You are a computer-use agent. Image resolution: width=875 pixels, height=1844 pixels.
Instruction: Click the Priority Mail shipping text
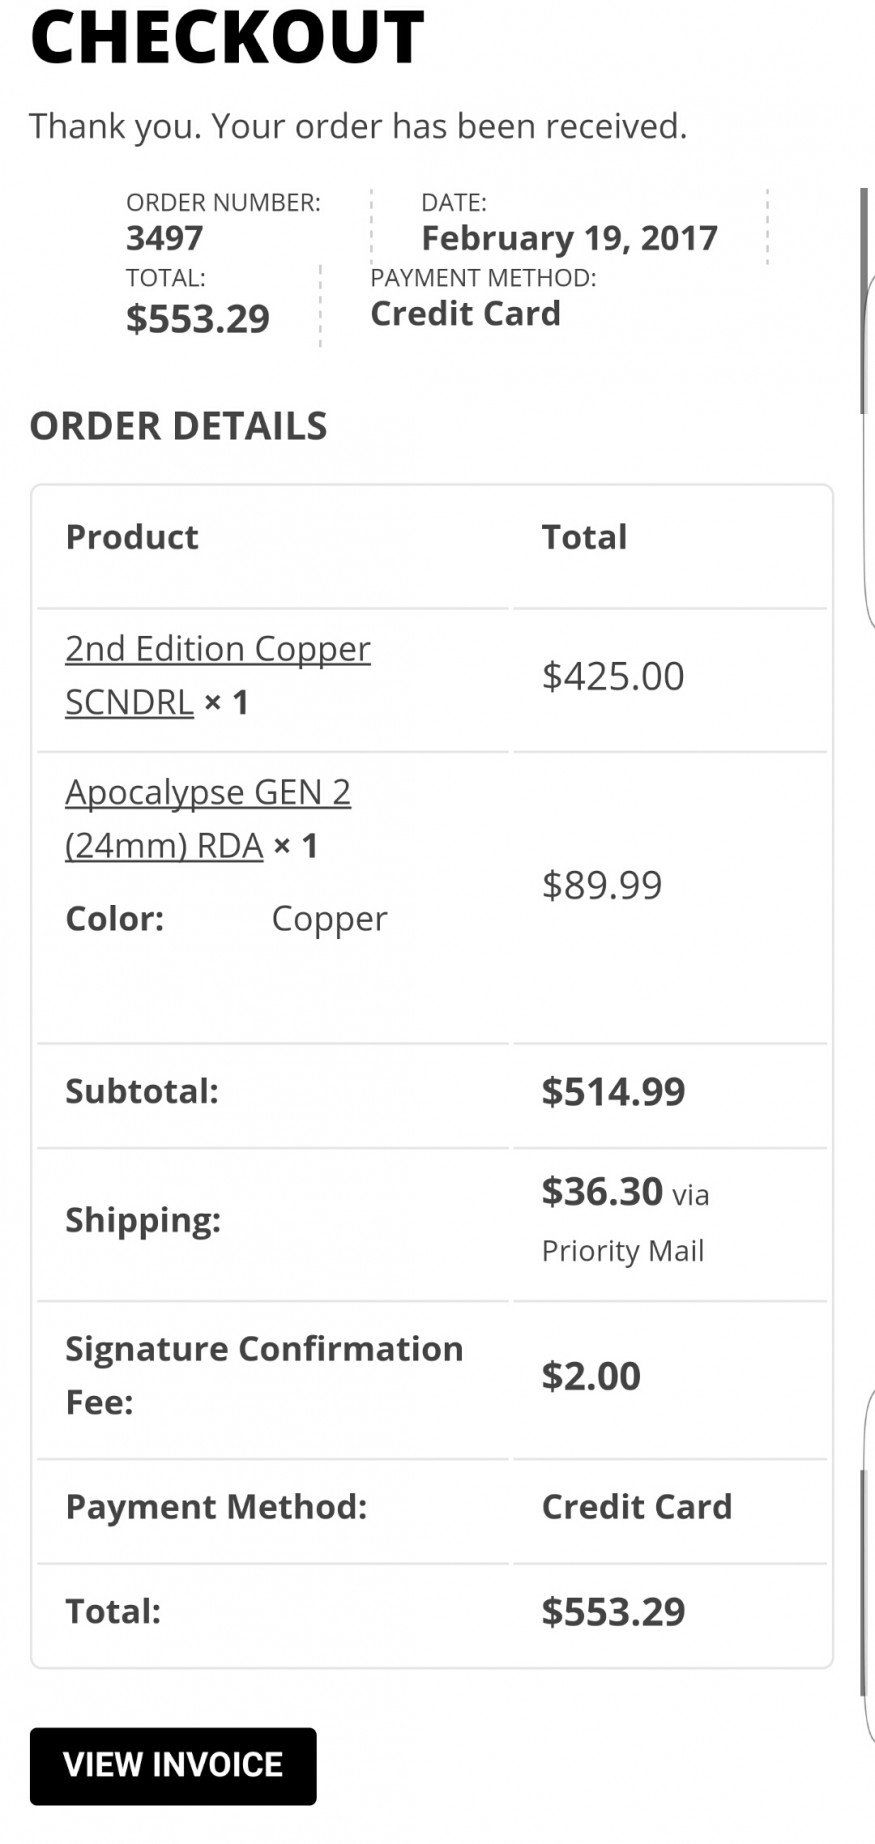tap(622, 1251)
